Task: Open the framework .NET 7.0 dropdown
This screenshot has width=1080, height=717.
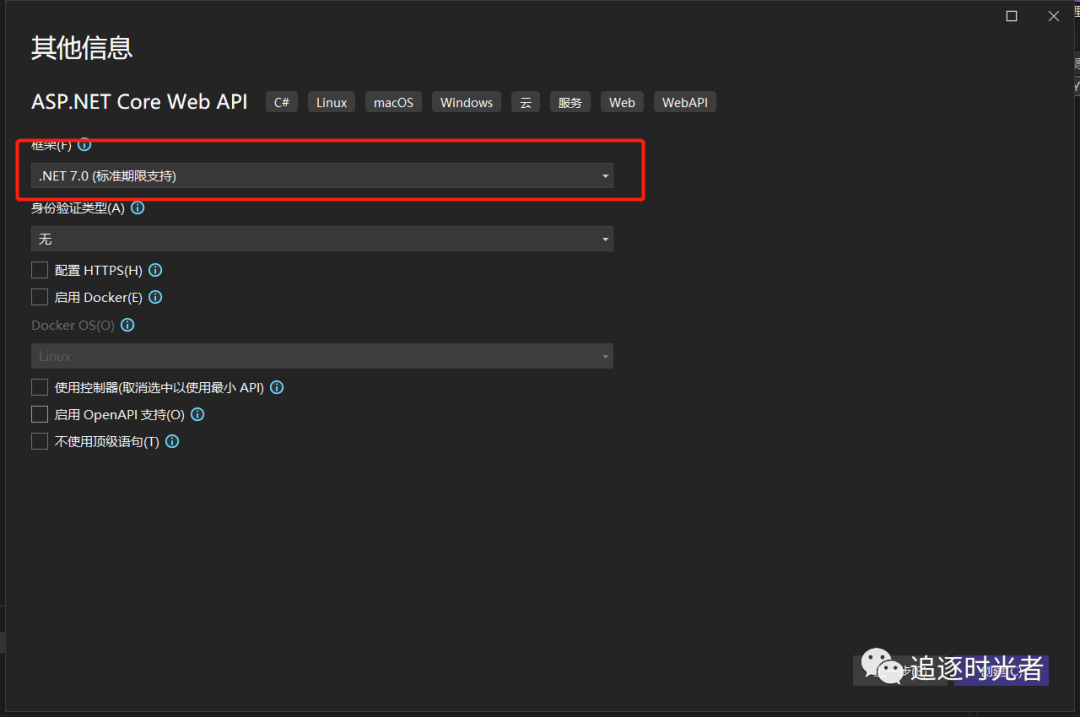Action: (x=322, y=176)
